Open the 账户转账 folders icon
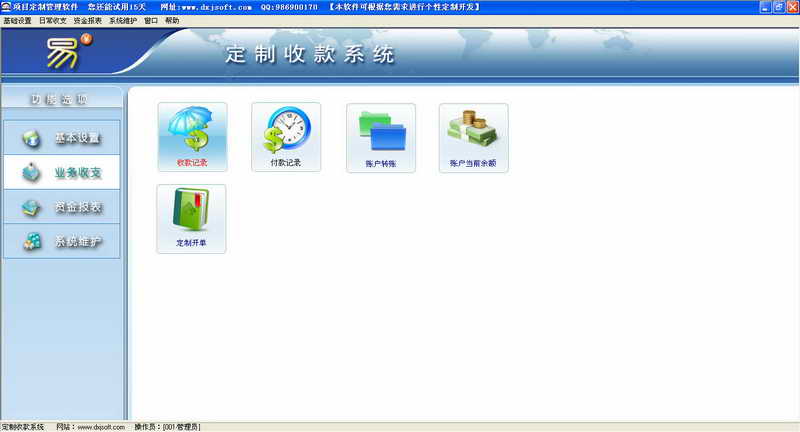 (381, 138)
